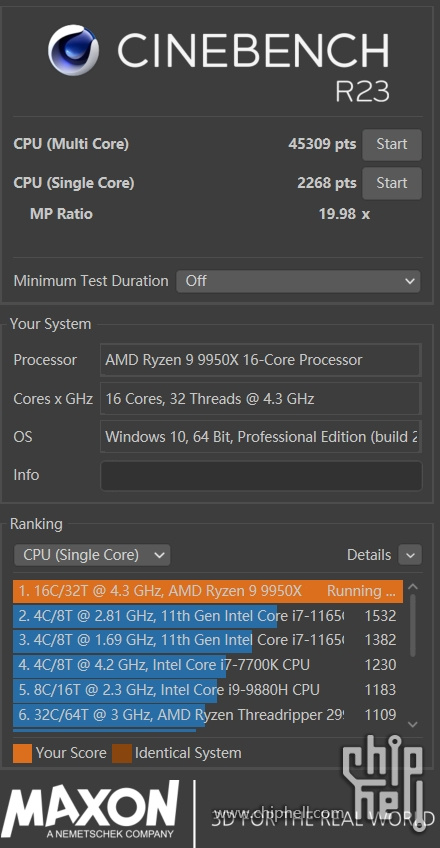
Task: Open the CPU (Single Core) ranking dropdown
Action: pyautogui.click(x=92, y=555)
